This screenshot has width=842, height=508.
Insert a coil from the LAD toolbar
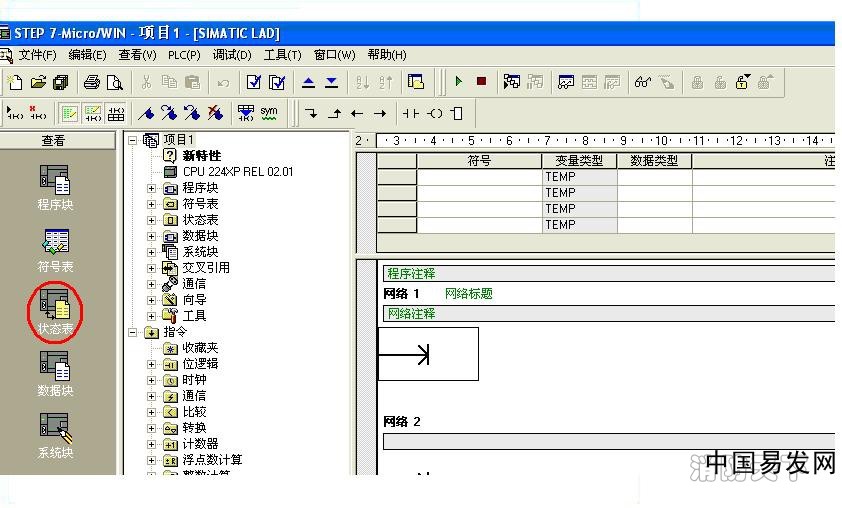(434, 113)
